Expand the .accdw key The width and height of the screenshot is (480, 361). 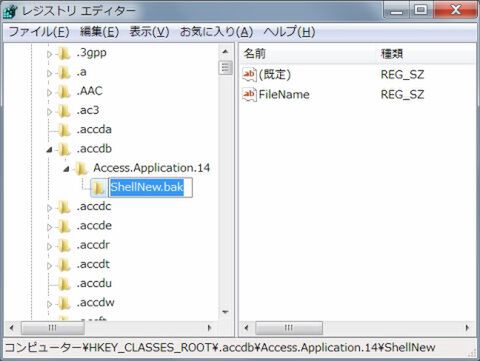49,304
